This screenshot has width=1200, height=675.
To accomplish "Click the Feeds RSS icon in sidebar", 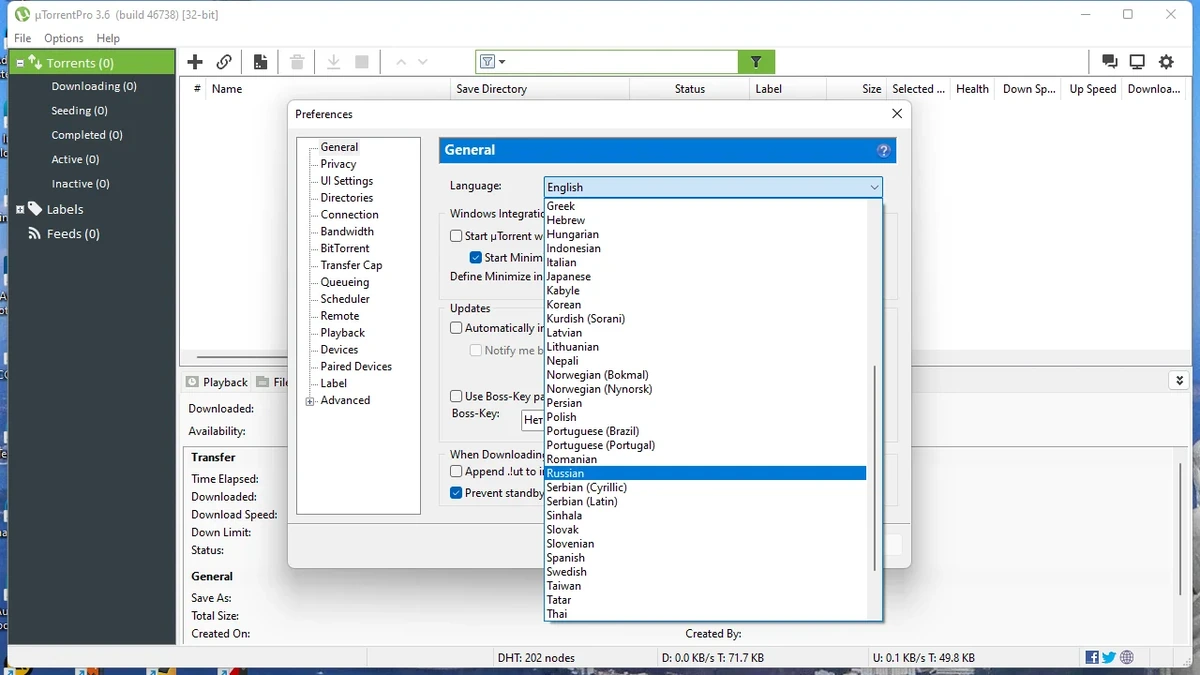I will coord(35,234).
